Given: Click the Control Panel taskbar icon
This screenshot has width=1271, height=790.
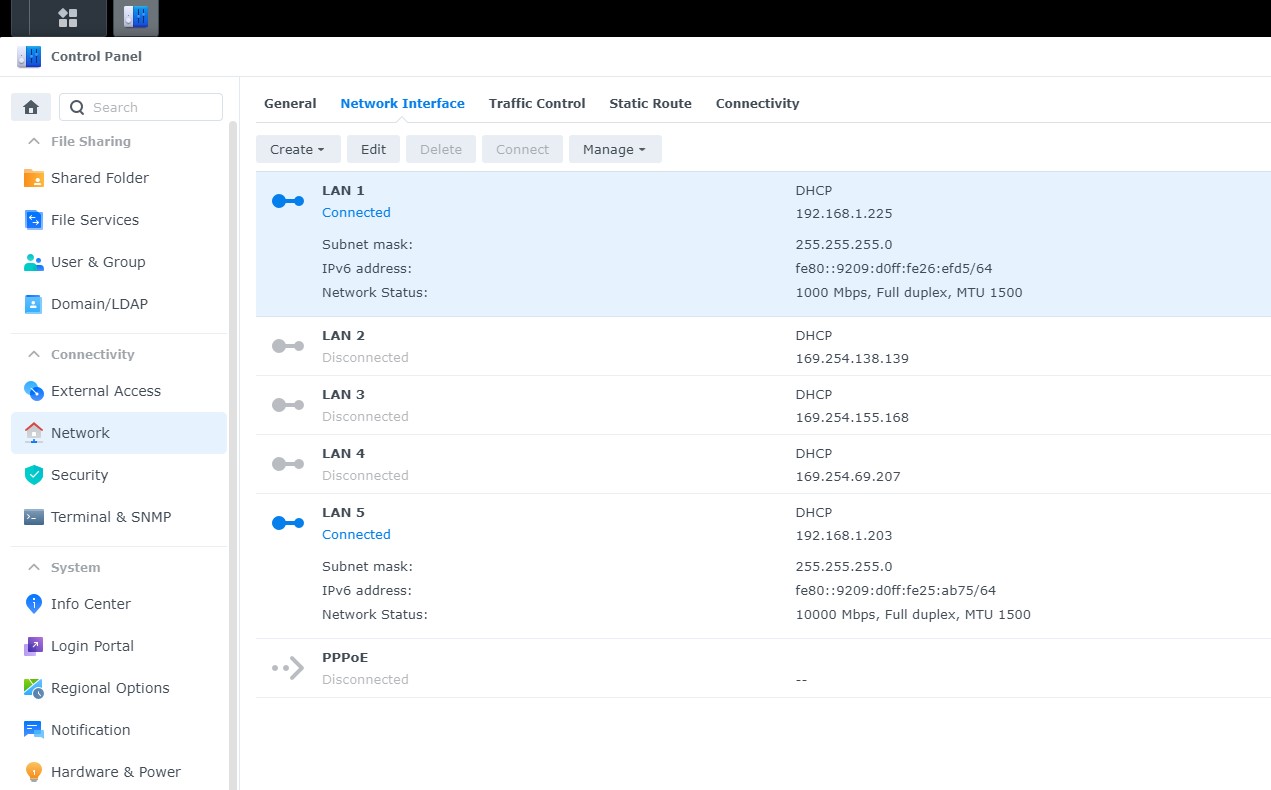Looking at the screenshot, I should coord(135,18).
